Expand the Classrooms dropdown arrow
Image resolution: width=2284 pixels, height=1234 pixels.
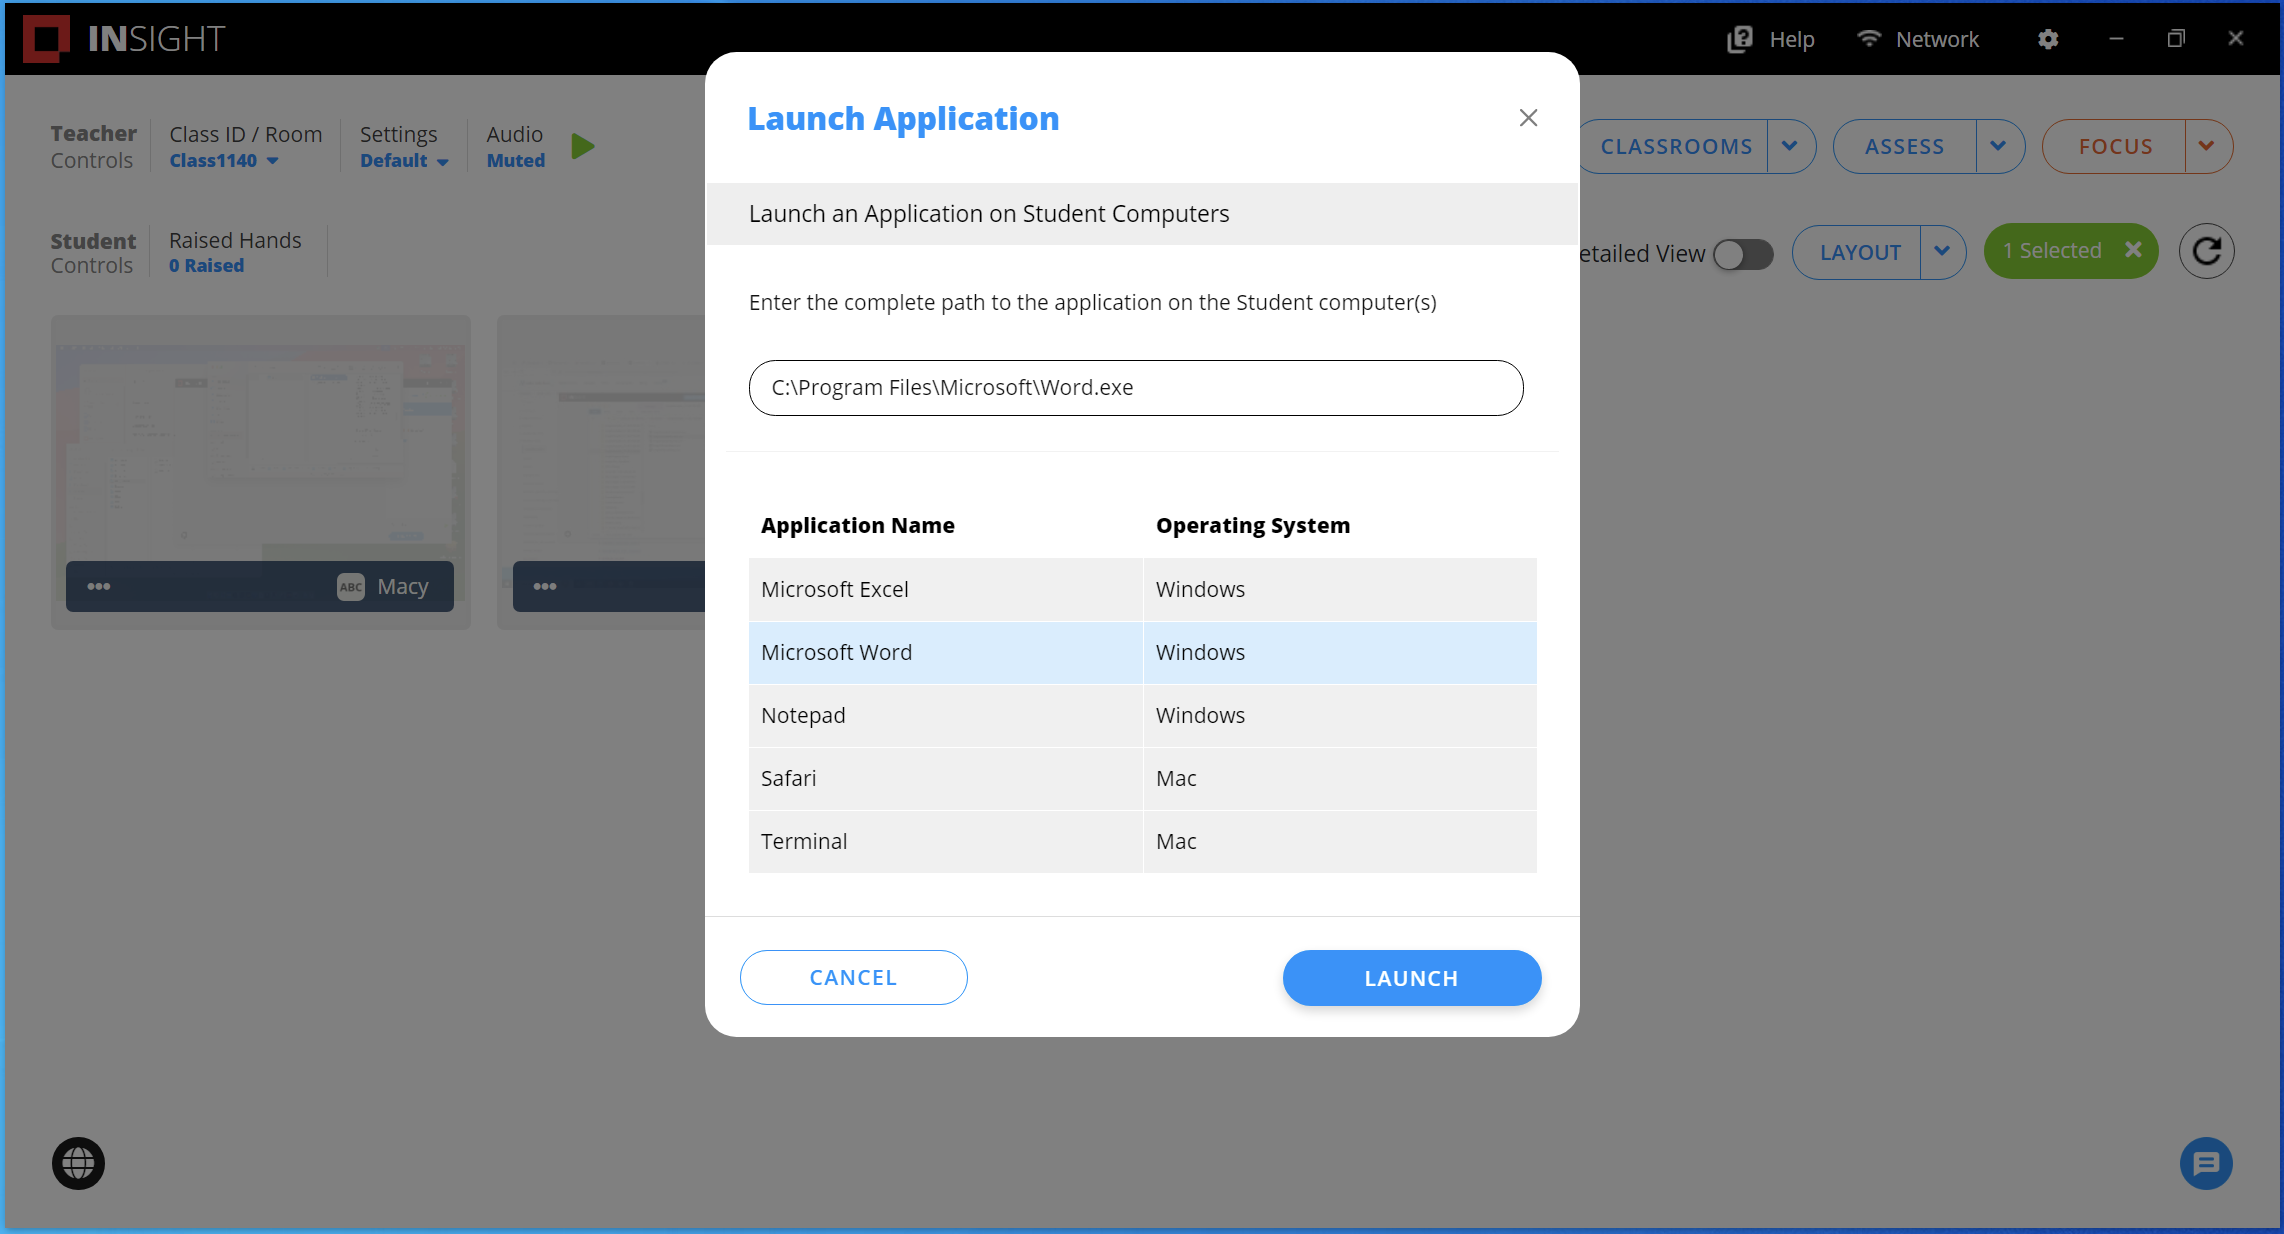(1791, 146)
